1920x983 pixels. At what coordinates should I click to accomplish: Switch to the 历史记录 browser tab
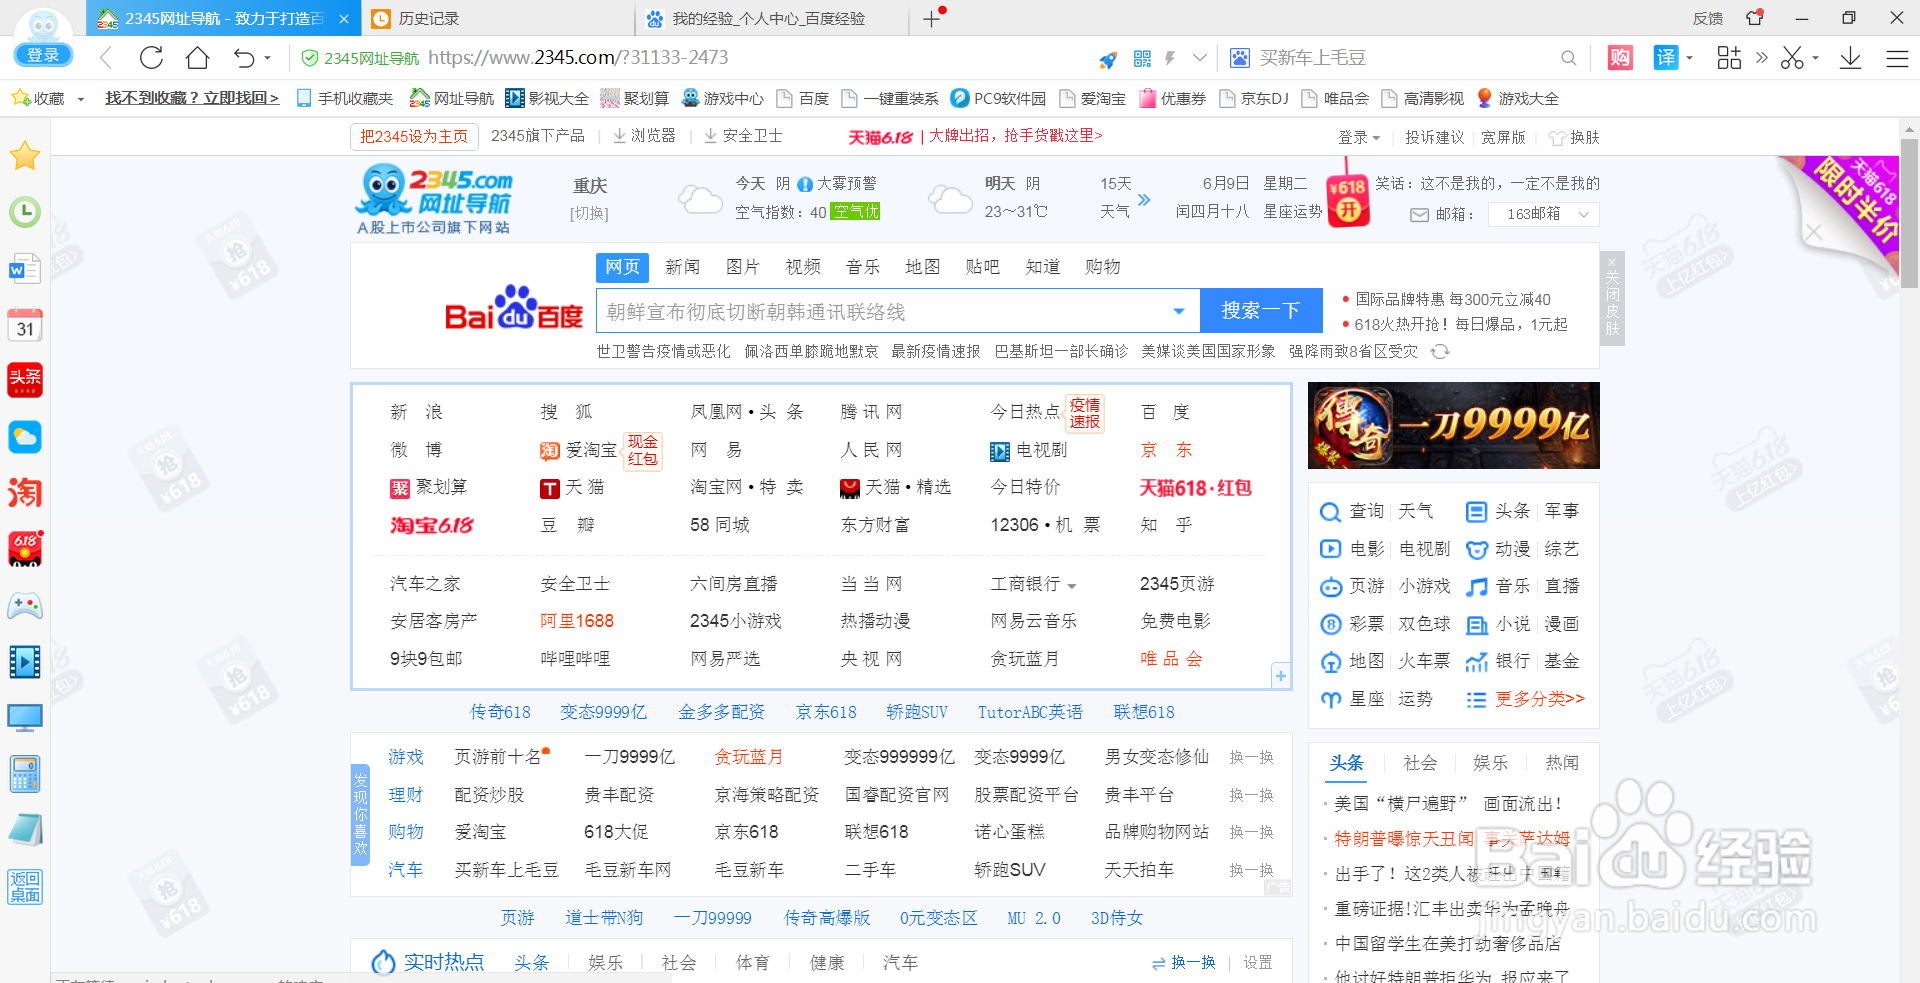(497, 19)
